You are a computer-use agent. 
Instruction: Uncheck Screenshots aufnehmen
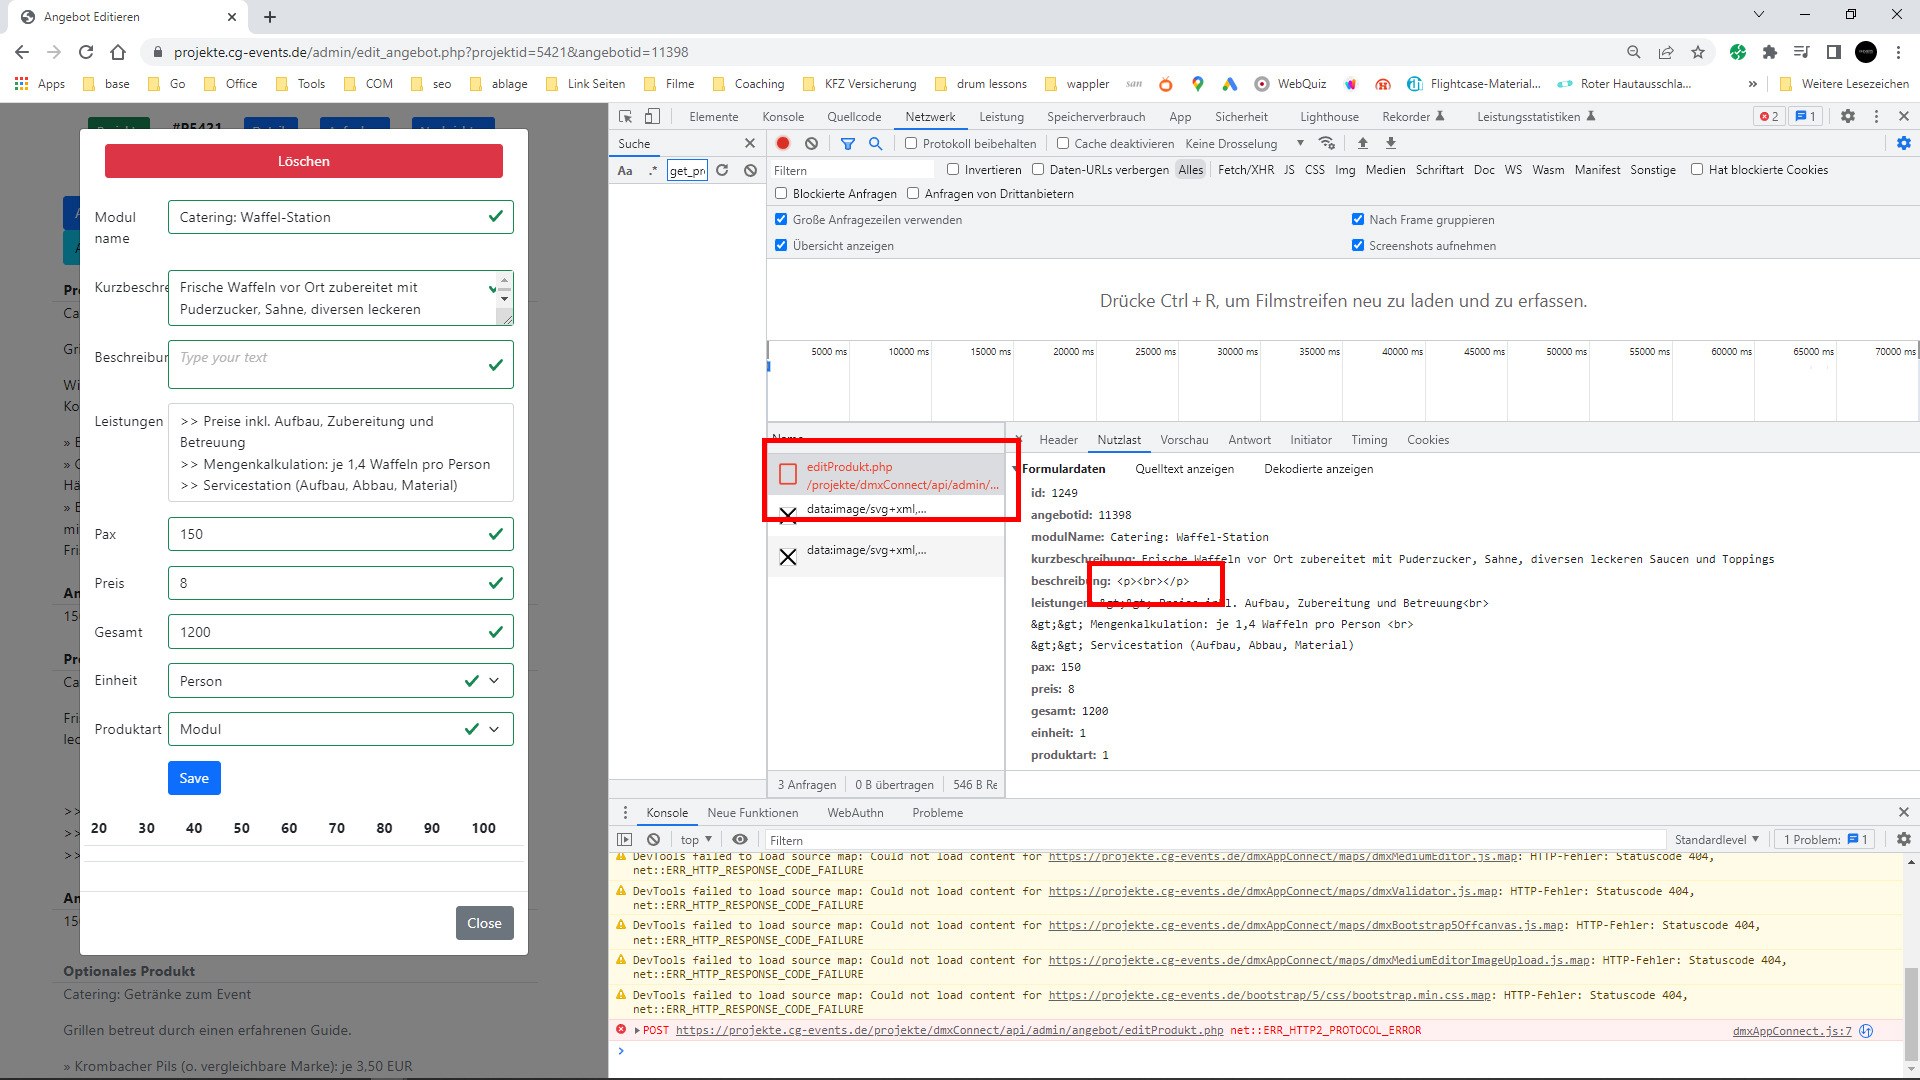pos(1358,246)
